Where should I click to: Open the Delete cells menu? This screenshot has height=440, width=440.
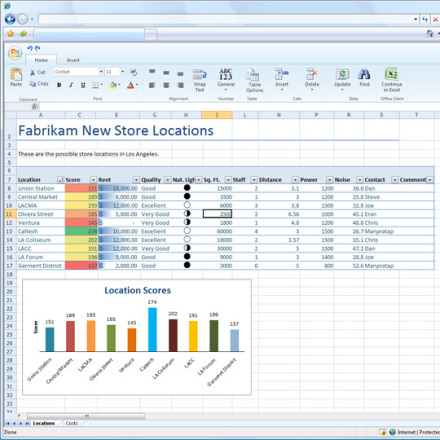[x=312, y=80]
